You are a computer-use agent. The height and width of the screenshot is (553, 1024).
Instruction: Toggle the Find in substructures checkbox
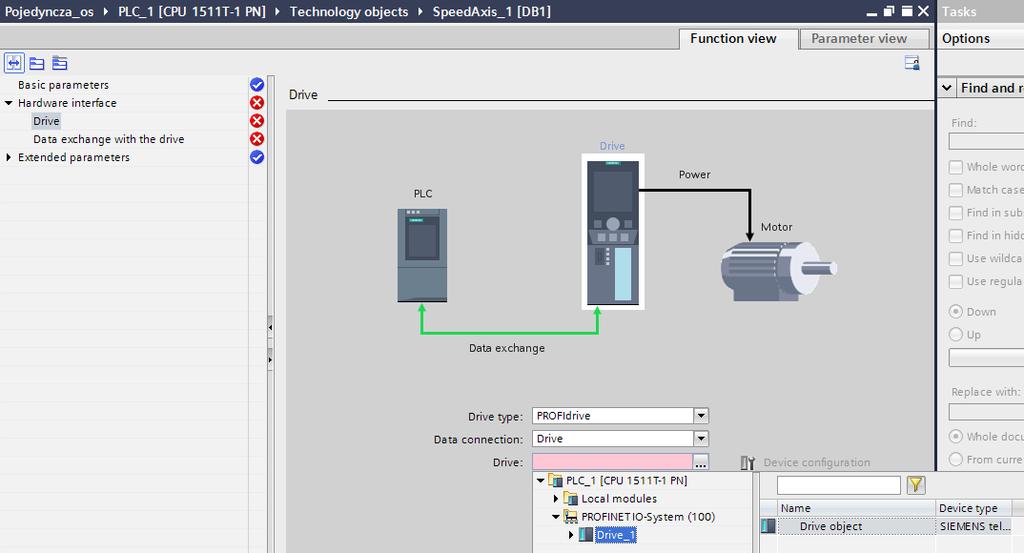click(x=955, y=213)
